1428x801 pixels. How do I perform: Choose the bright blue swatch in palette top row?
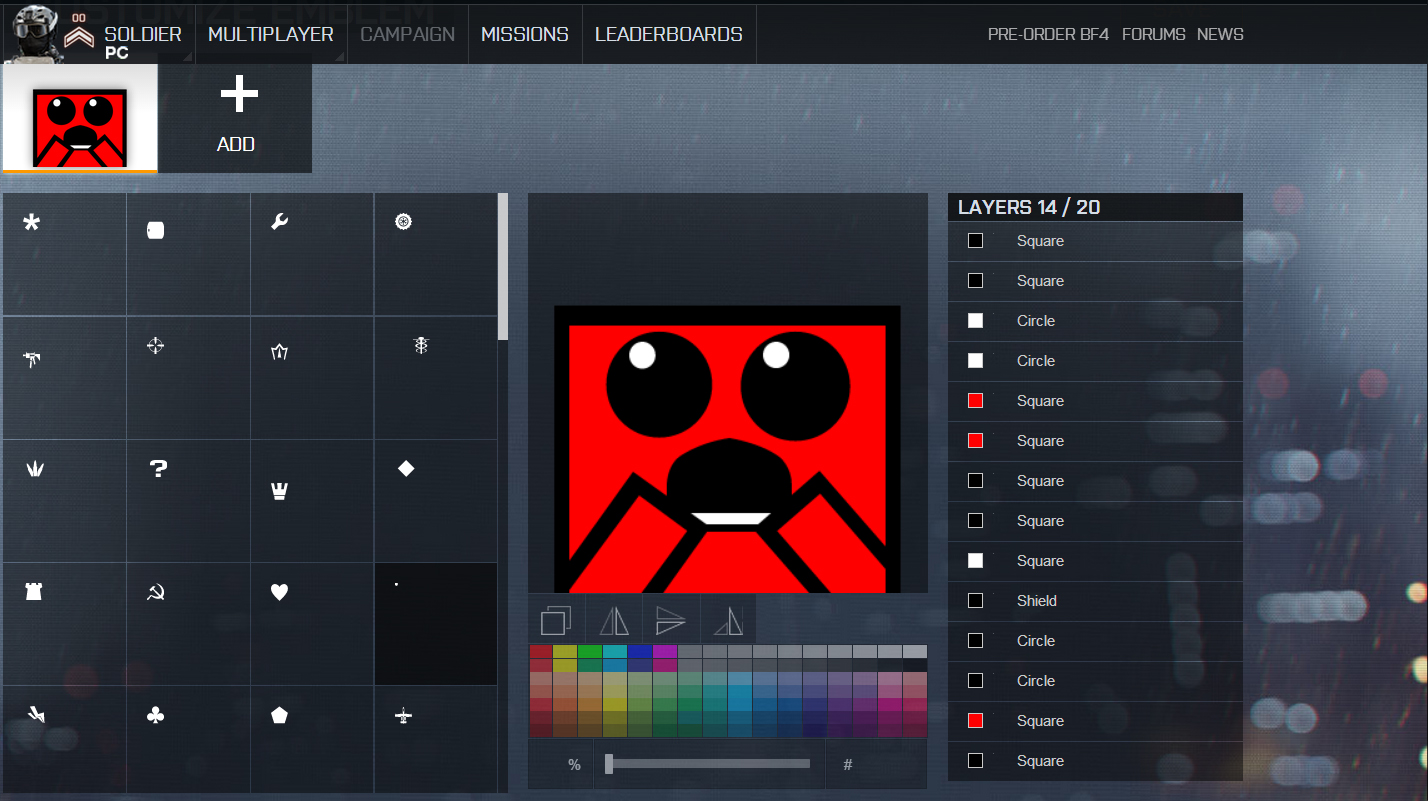(640, 652)
